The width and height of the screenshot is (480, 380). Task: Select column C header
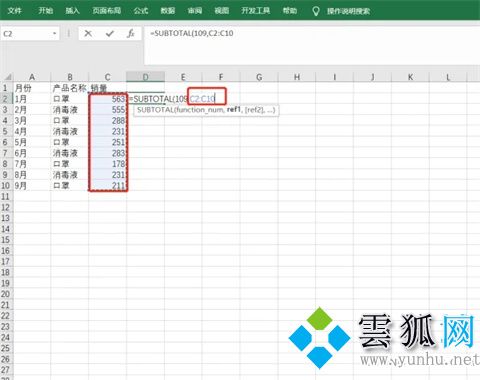(107, 77)
